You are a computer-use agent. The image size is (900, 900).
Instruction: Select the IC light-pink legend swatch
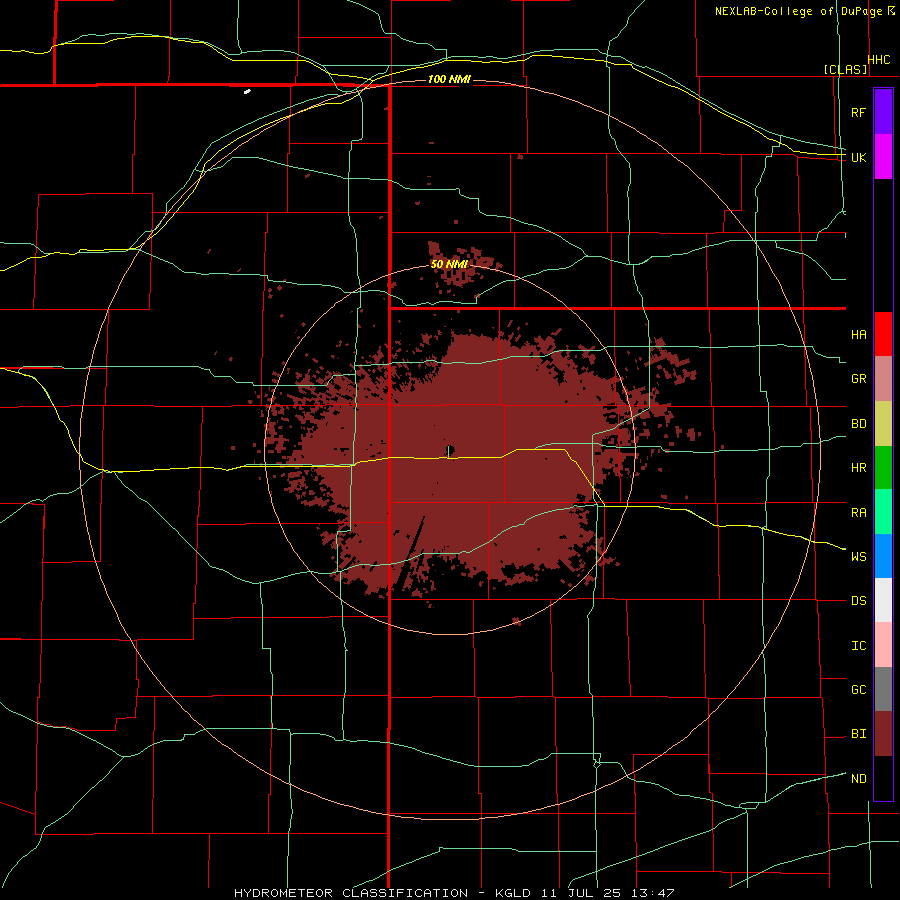coord(883,645)
